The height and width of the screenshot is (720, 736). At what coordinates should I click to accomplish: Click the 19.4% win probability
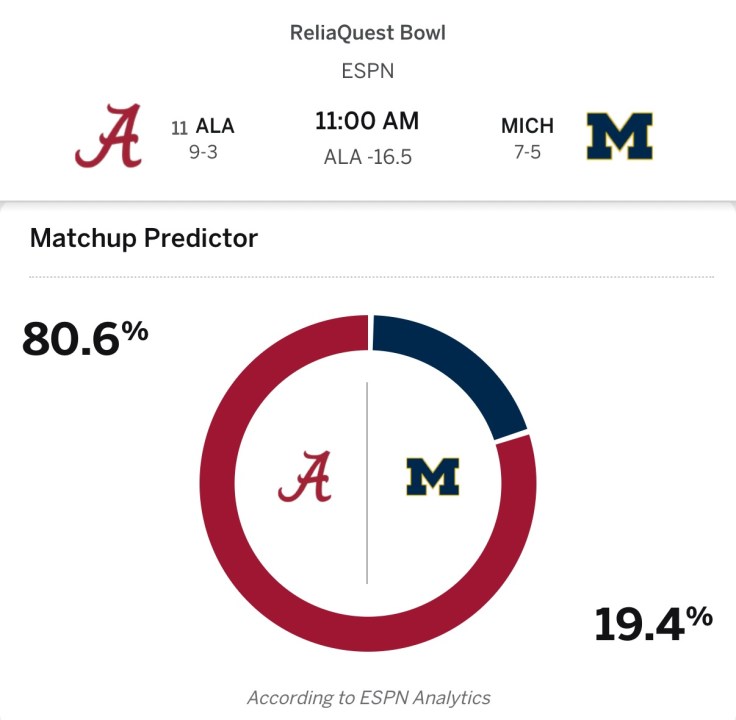(652, 624)
